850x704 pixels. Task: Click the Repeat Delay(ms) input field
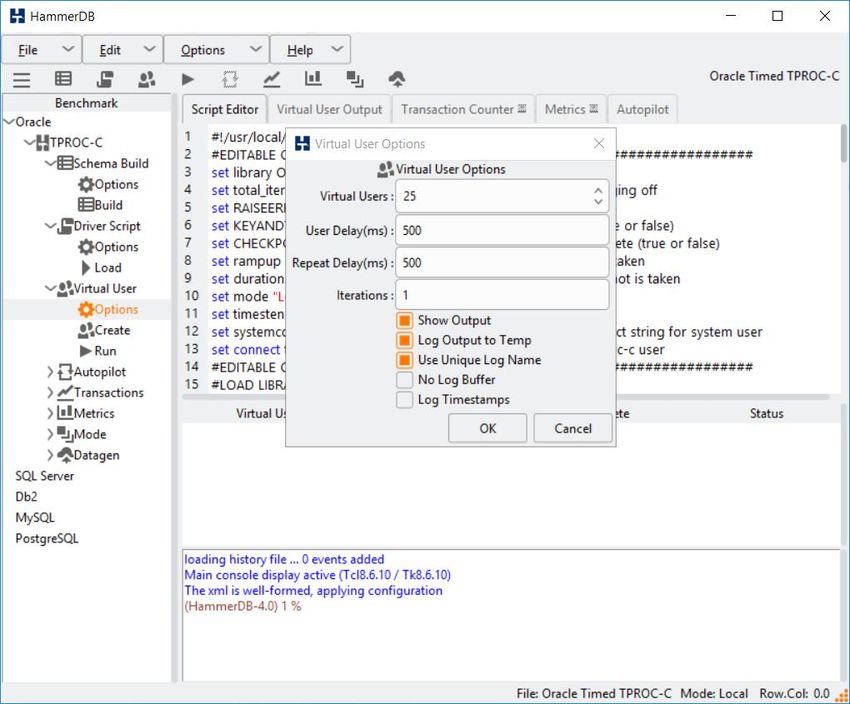tap(502, 263)
